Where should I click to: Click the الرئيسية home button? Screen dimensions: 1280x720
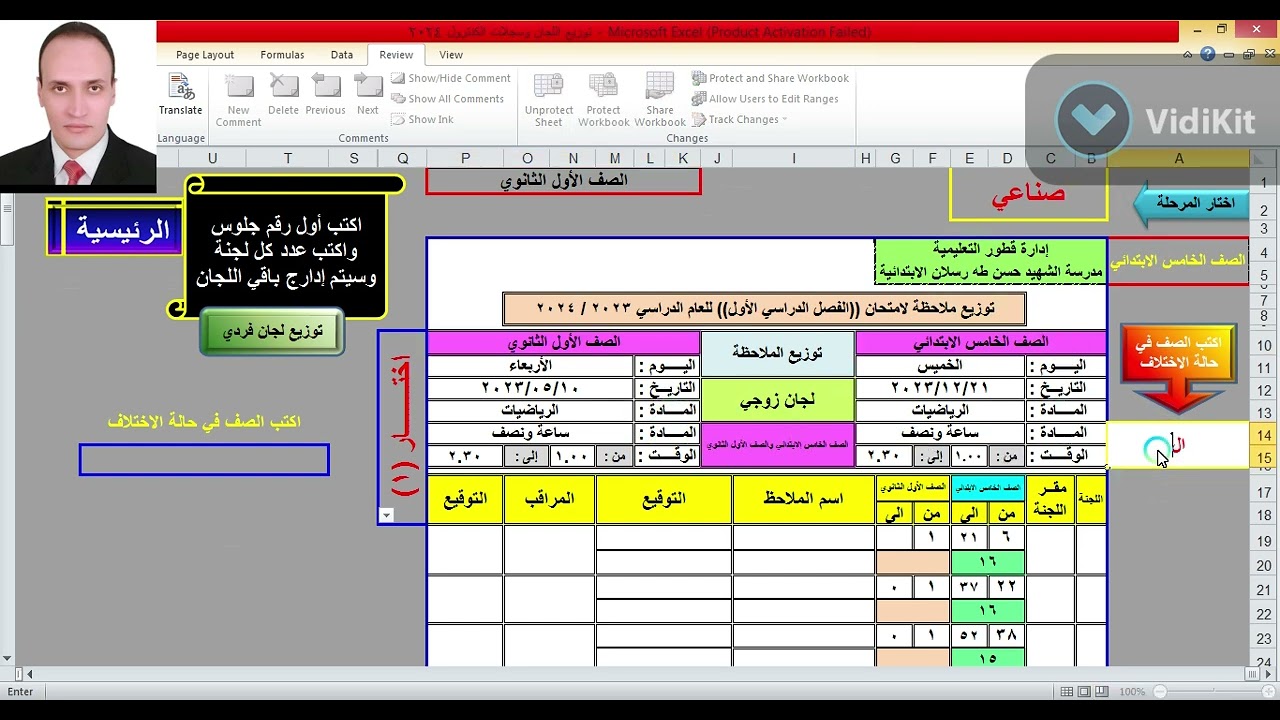pos(116,228)
